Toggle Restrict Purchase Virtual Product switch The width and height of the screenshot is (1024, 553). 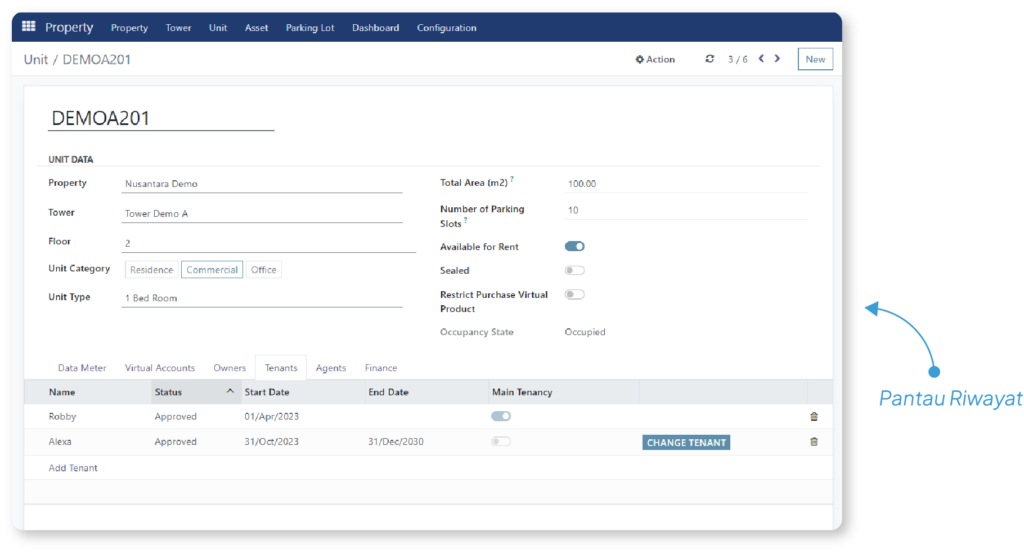coord(575,294)
